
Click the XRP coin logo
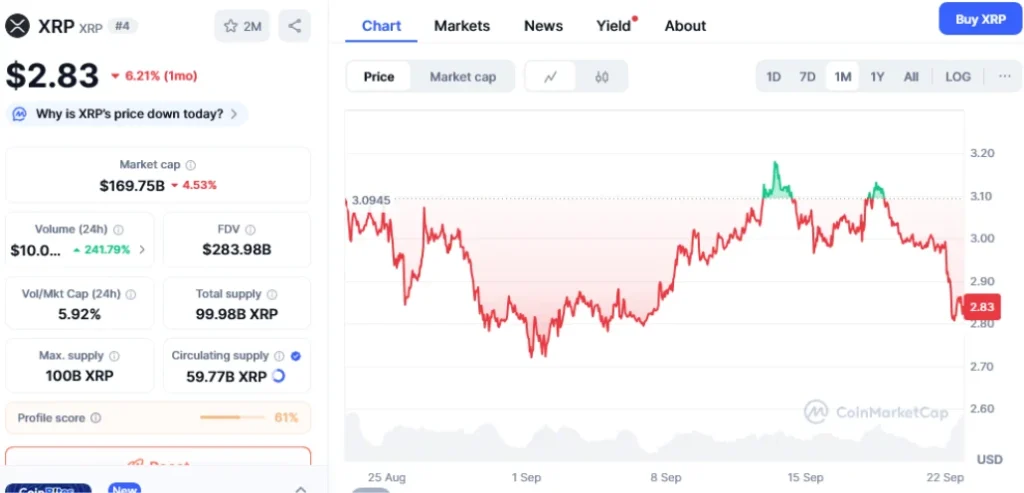pyautogui.click(x=17, y=26)
